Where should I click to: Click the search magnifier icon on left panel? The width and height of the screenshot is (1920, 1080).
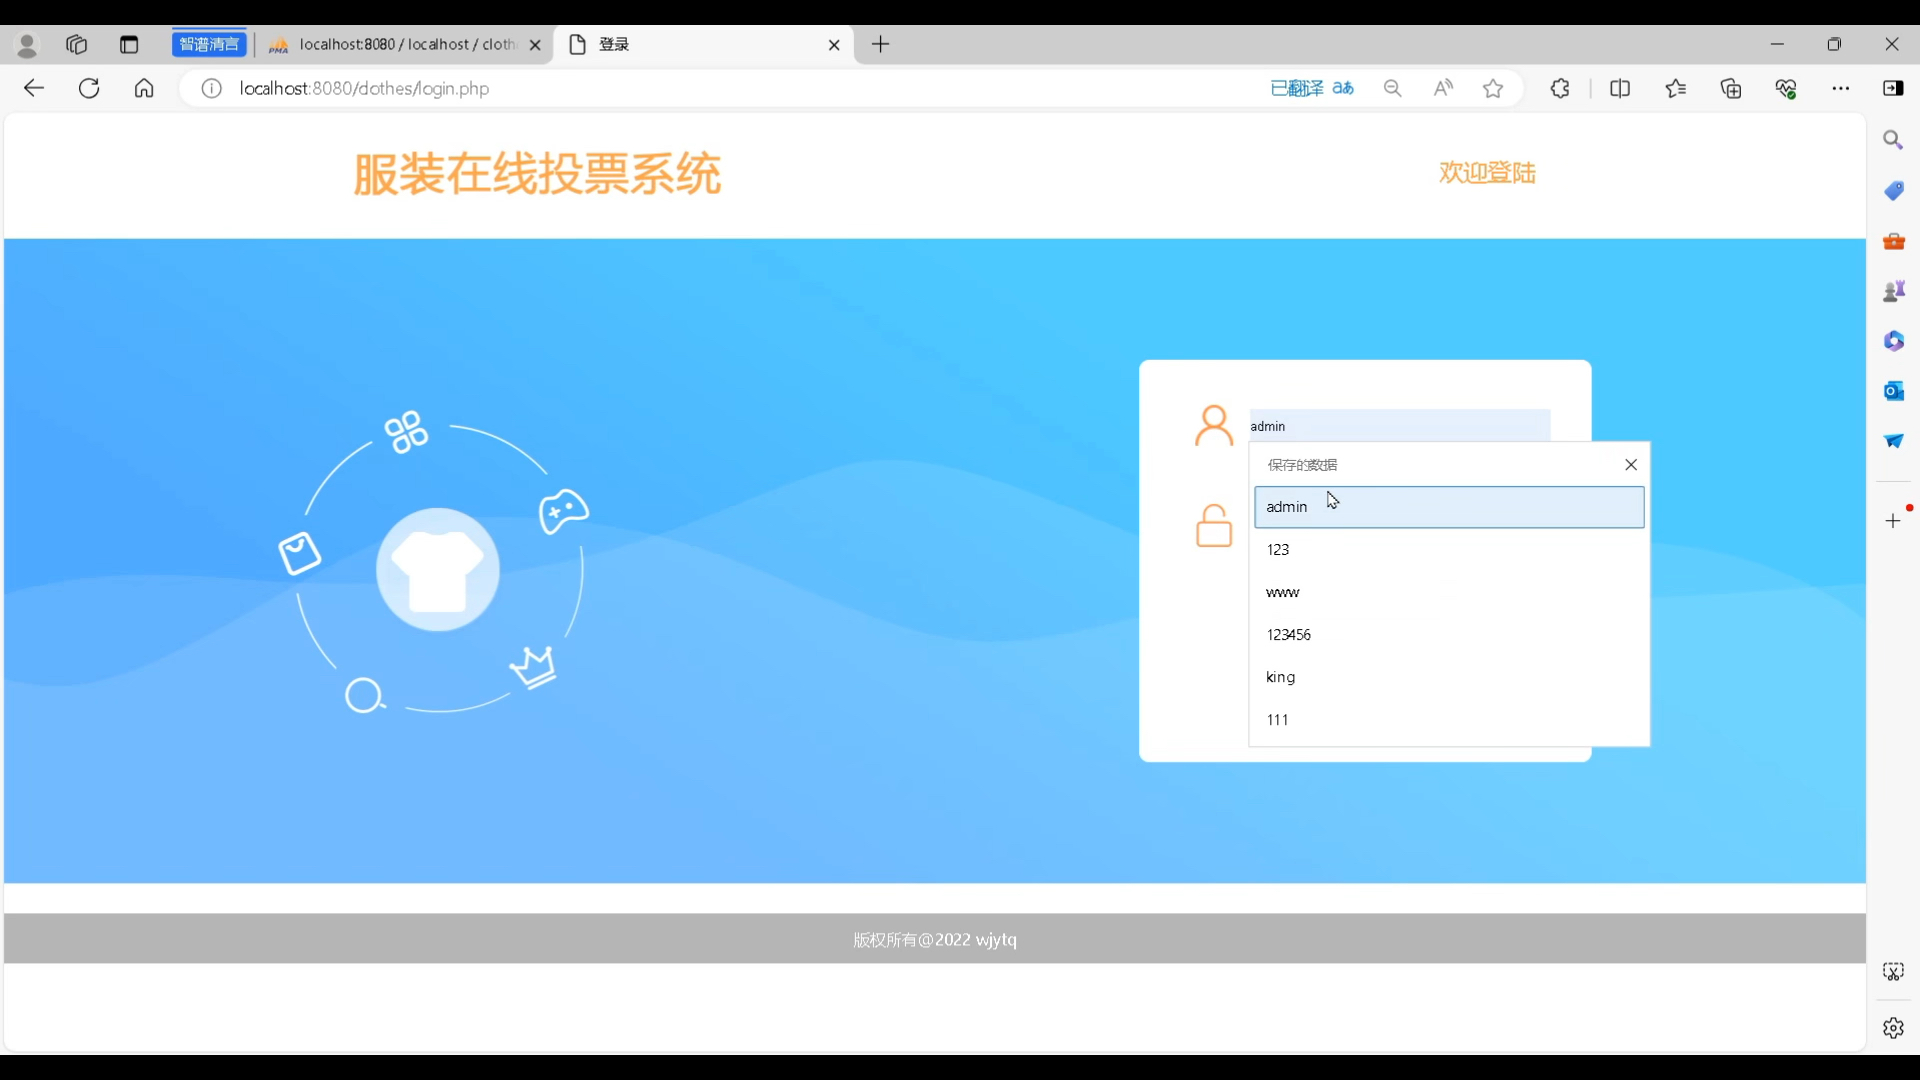(x=365, y=695)
